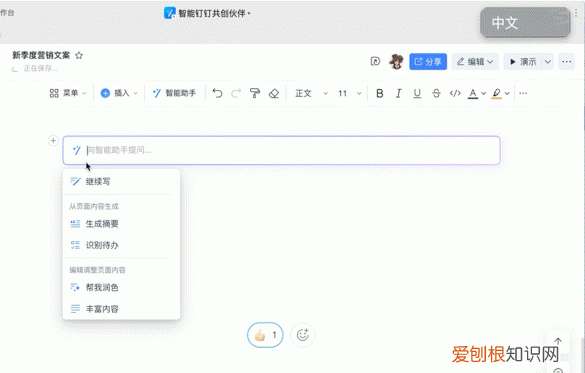The image size is (585, 373).
Task: Clear formatting with eraser icon
Action: click(x=274, y=93)
